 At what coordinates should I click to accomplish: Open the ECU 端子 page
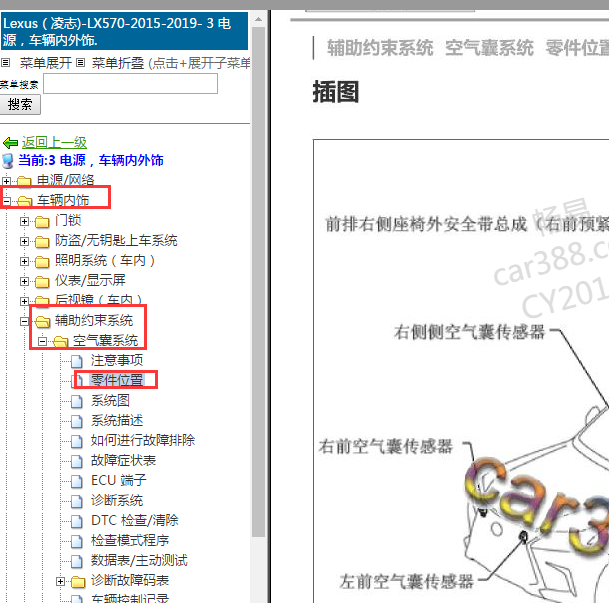pos(119,481)
